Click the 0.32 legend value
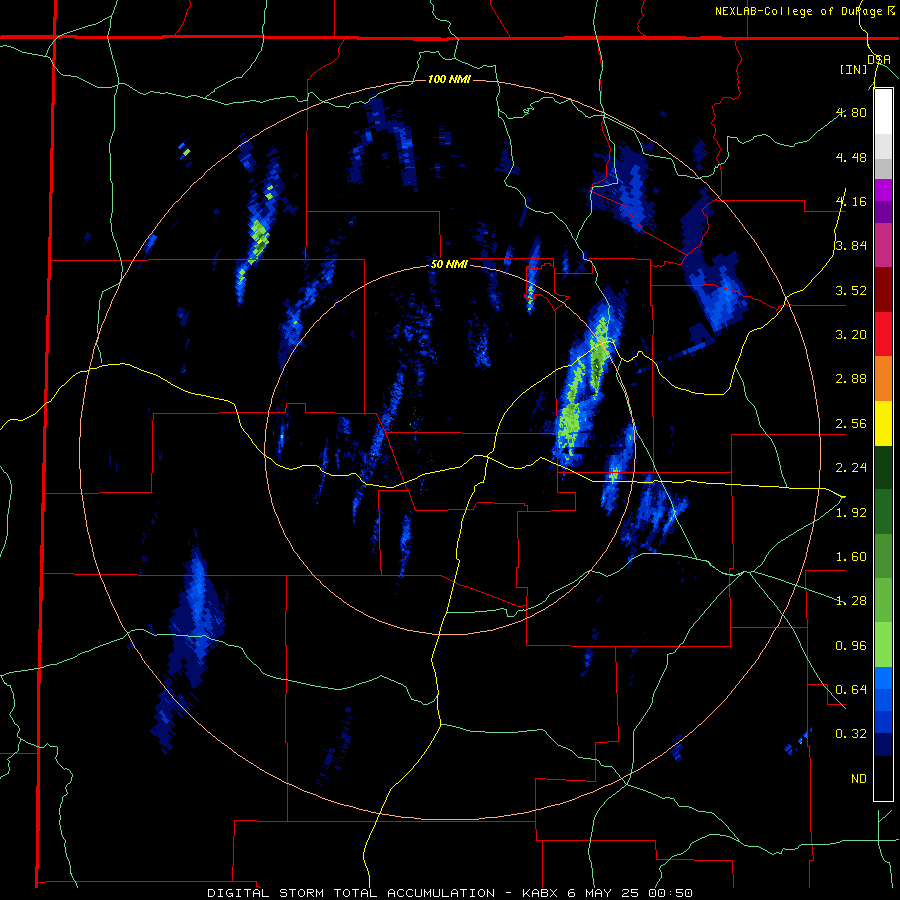 851,734
